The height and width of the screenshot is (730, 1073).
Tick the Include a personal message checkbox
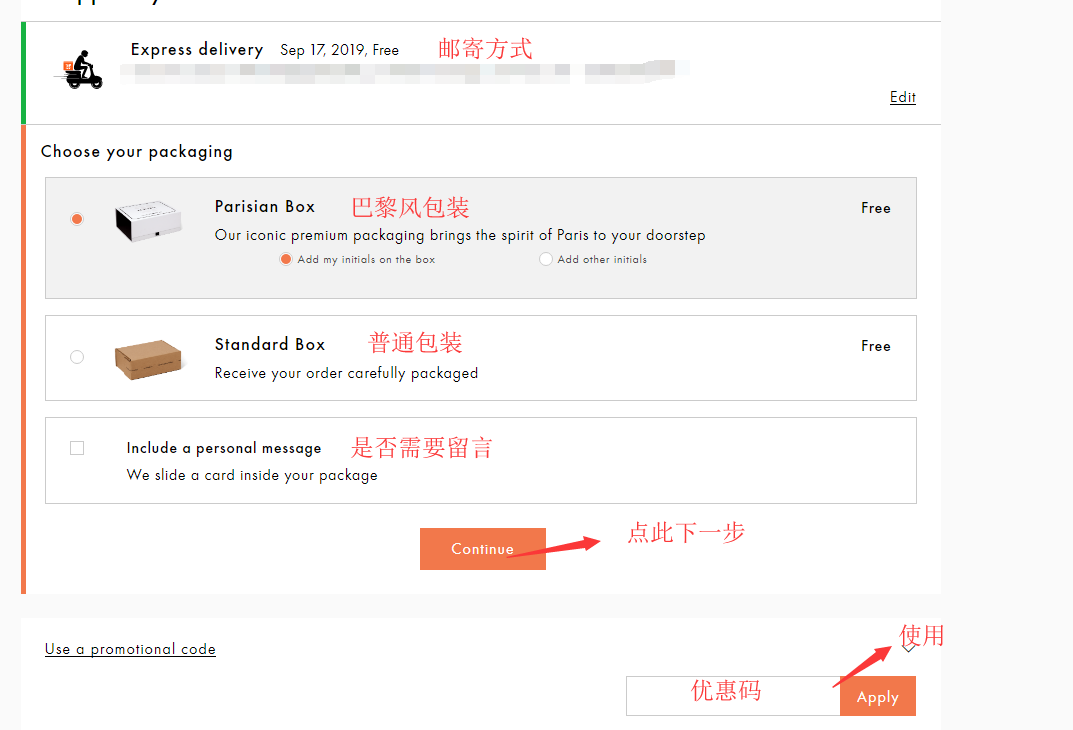[77, 448]
